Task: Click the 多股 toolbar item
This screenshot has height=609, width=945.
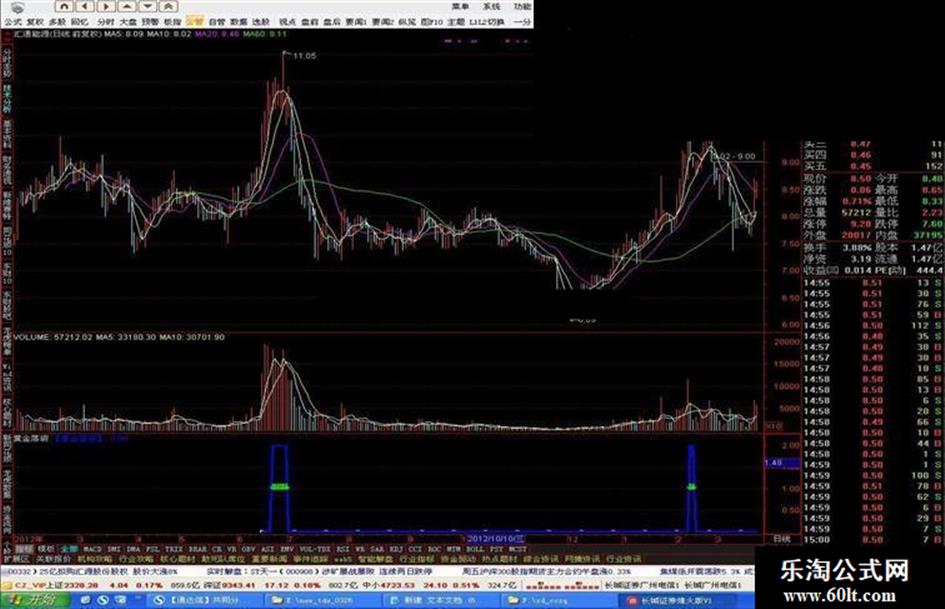Action: tap(57, 22)
